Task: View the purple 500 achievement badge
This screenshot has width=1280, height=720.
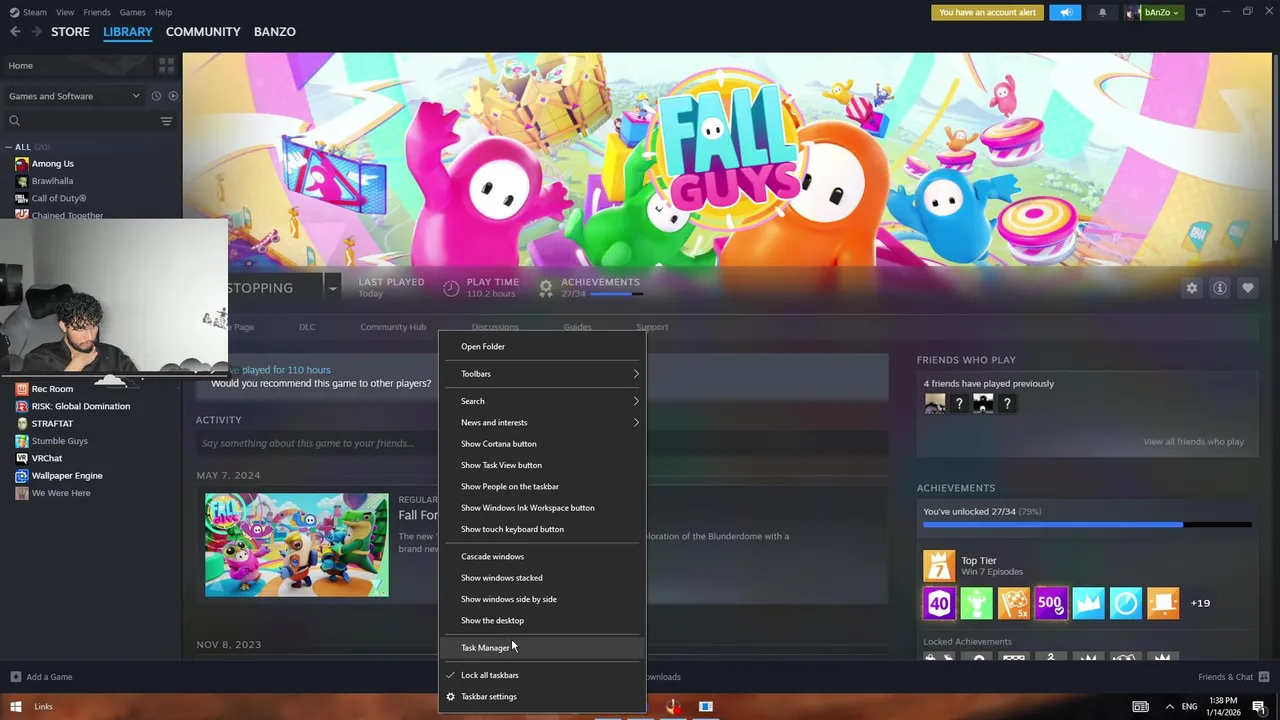Action: [1051, 603]
